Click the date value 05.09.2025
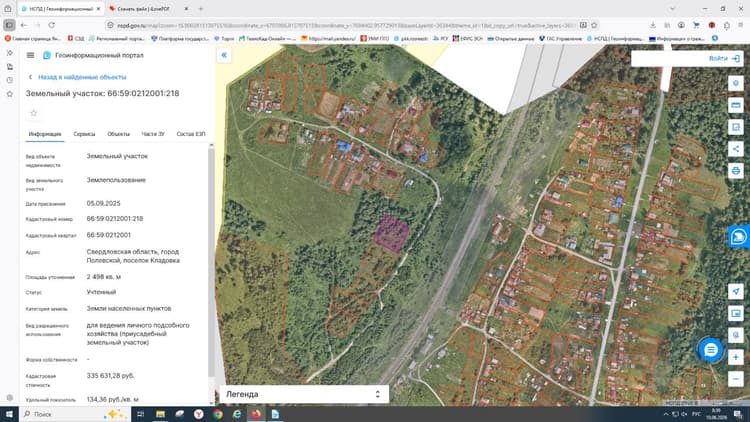The width and height of the screenshot is (750, 422). click(103, 203)
